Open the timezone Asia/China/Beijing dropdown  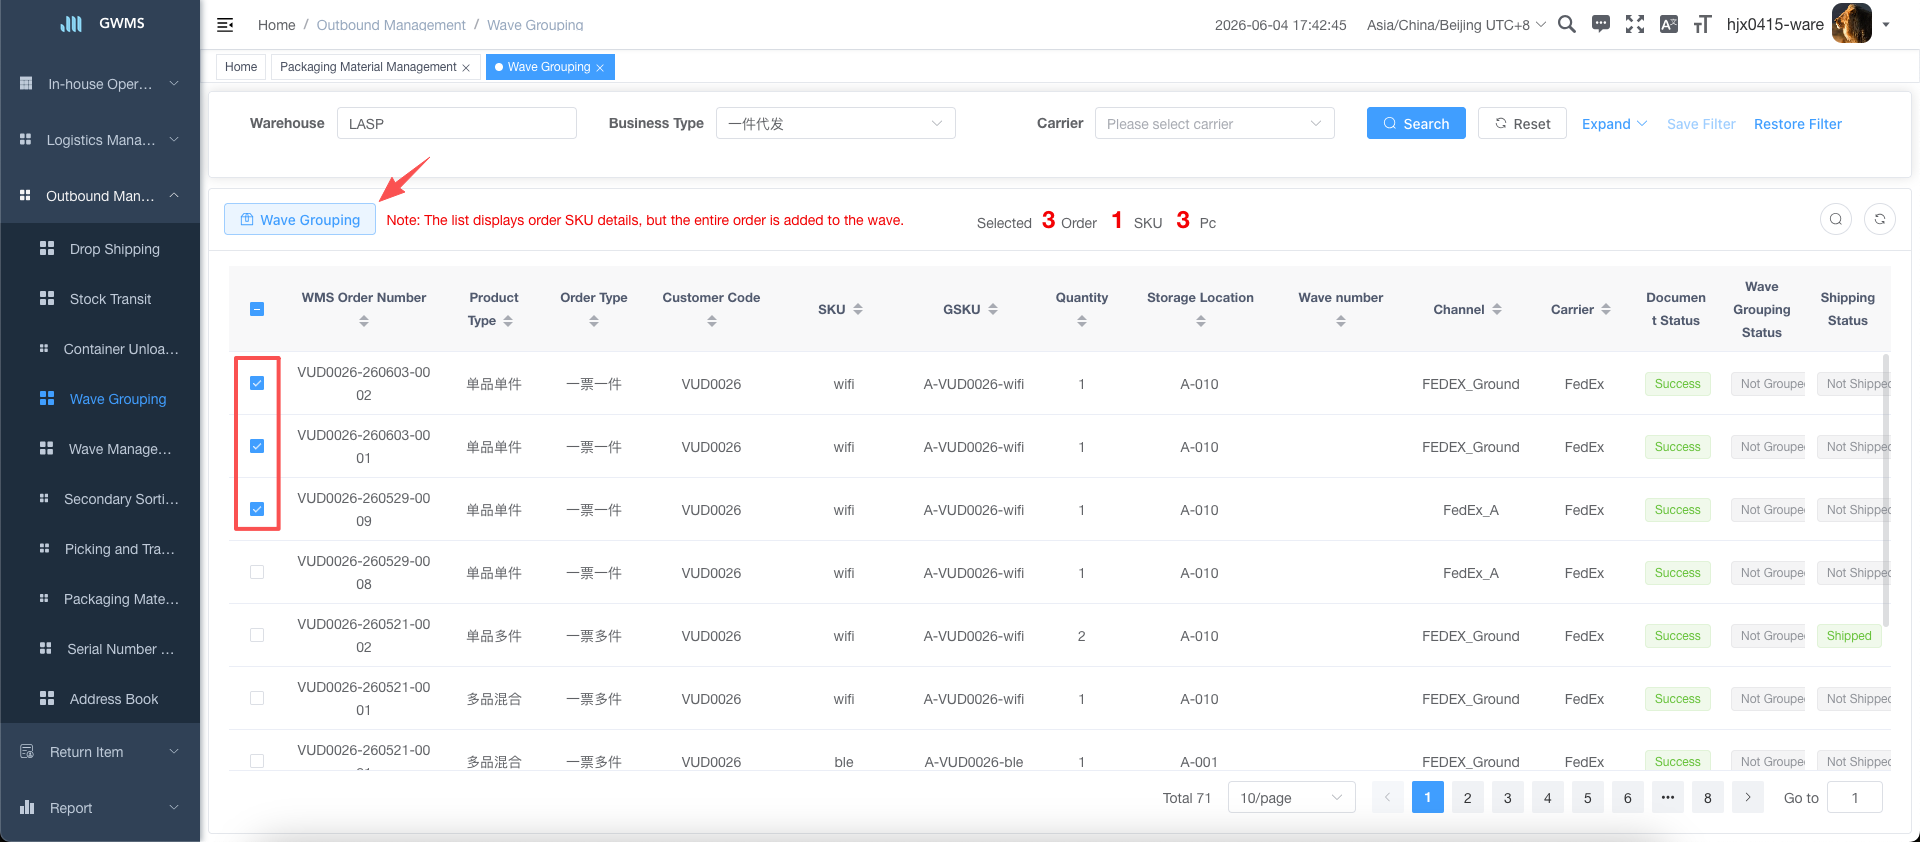pyautogui.click(x=1456, y=25)
